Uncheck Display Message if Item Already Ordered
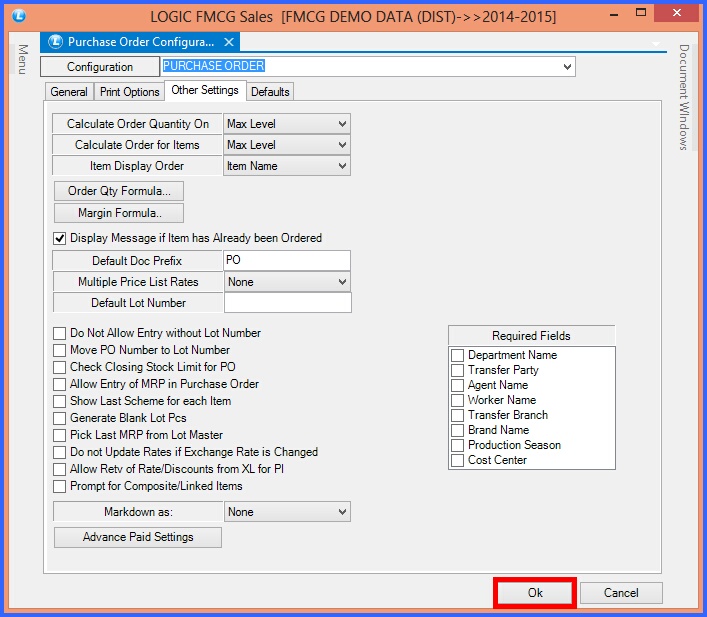 click(x=60, y=238)
